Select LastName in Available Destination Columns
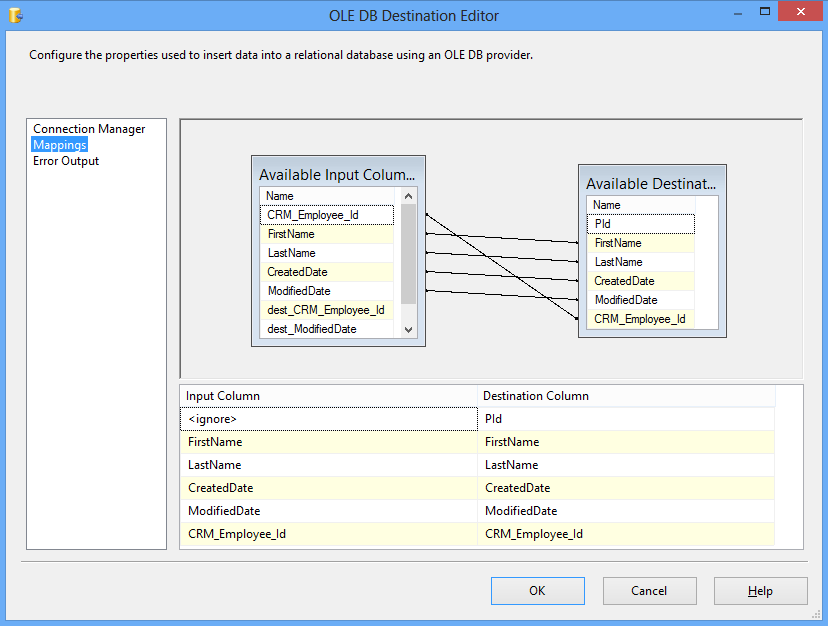Screen dimensions: 828x626 point(641,262)
